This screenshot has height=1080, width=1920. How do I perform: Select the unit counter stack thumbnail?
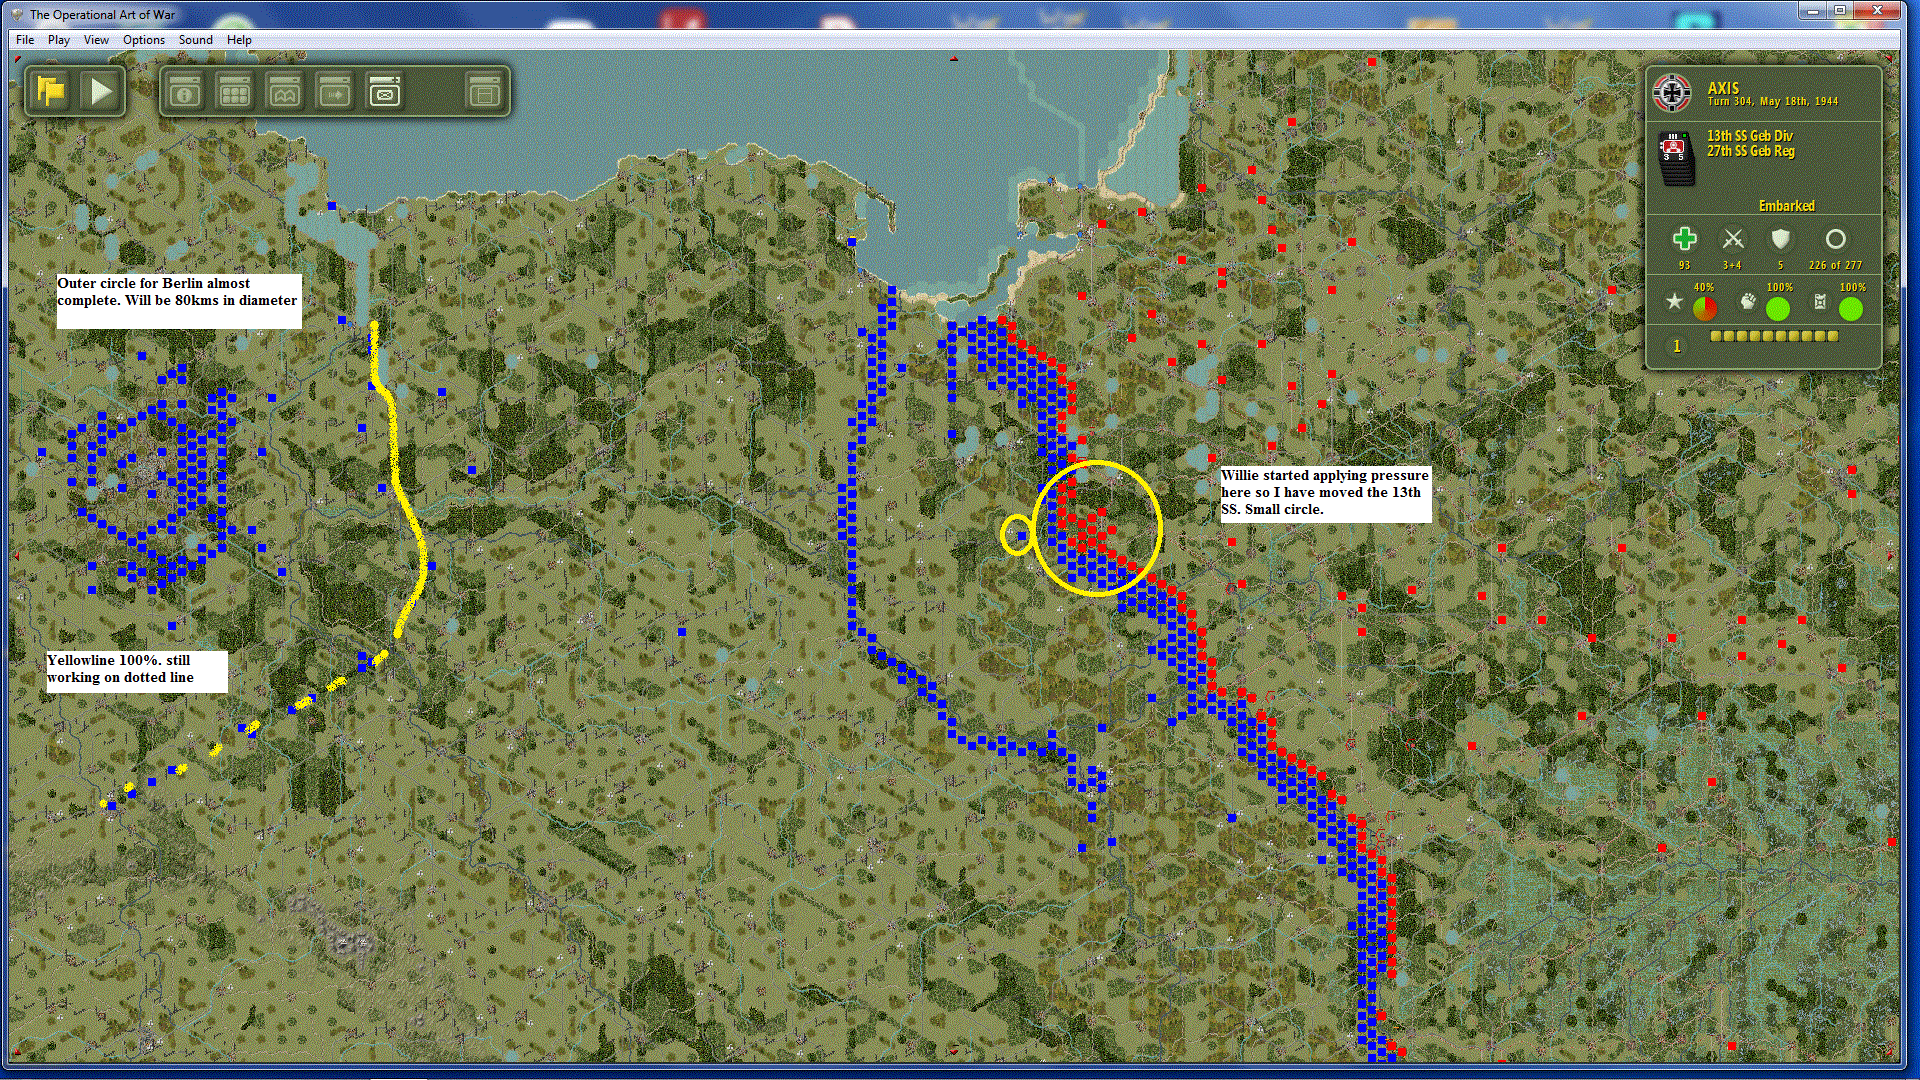(1677, 158)
